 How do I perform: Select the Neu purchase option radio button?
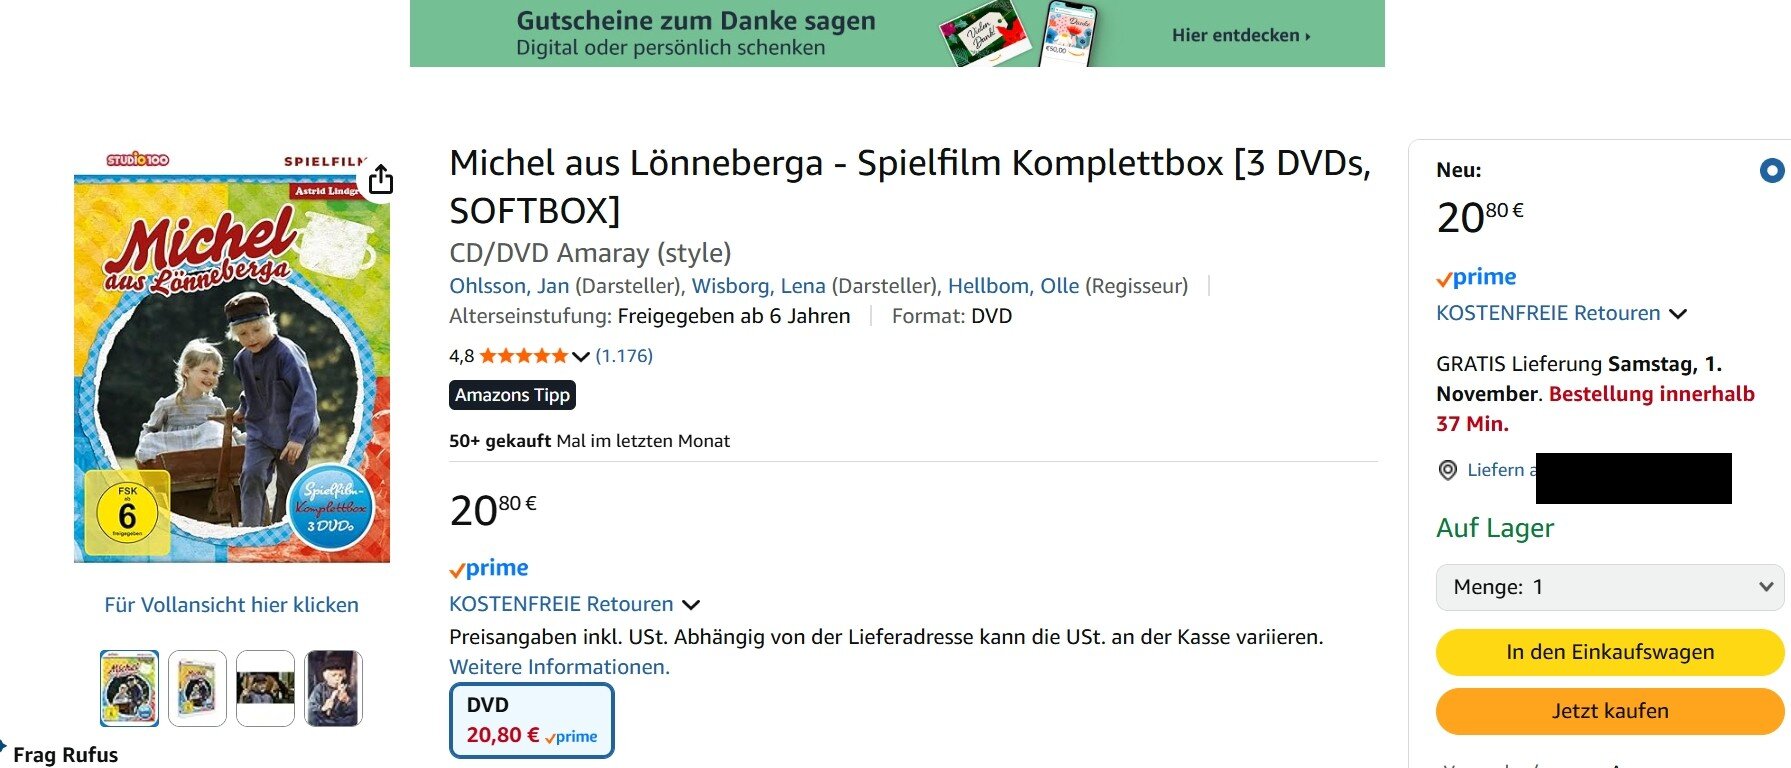coord(1771,171)
